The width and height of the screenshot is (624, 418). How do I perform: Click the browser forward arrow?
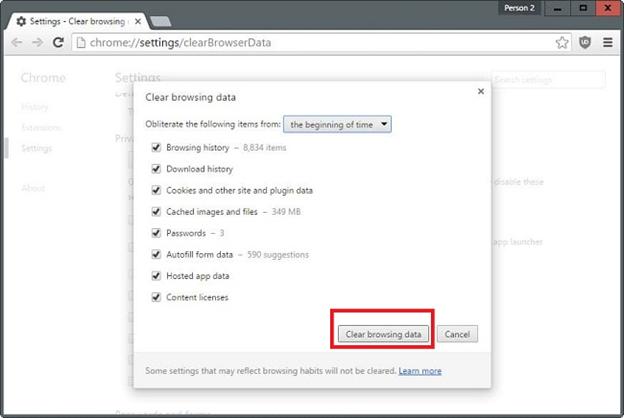(38, 42)
